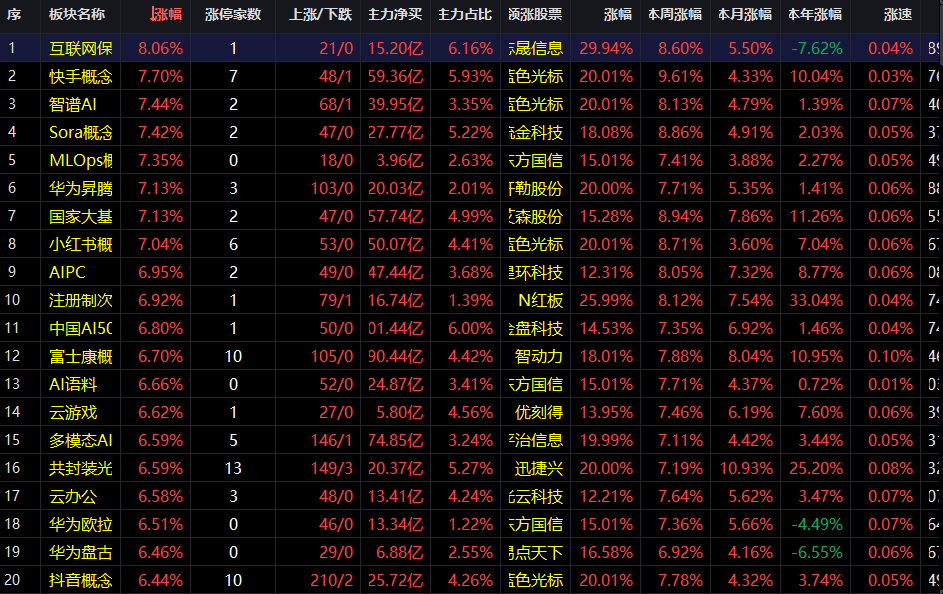Click the green -6.55% yearly change
Viewport: 943px width, 594px height.
tap(817, 552)
